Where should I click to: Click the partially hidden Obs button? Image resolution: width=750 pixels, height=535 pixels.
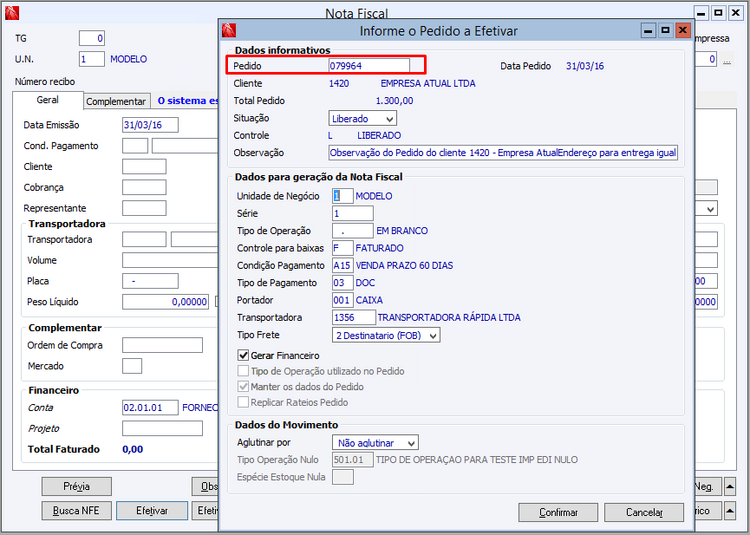(206, 487)
